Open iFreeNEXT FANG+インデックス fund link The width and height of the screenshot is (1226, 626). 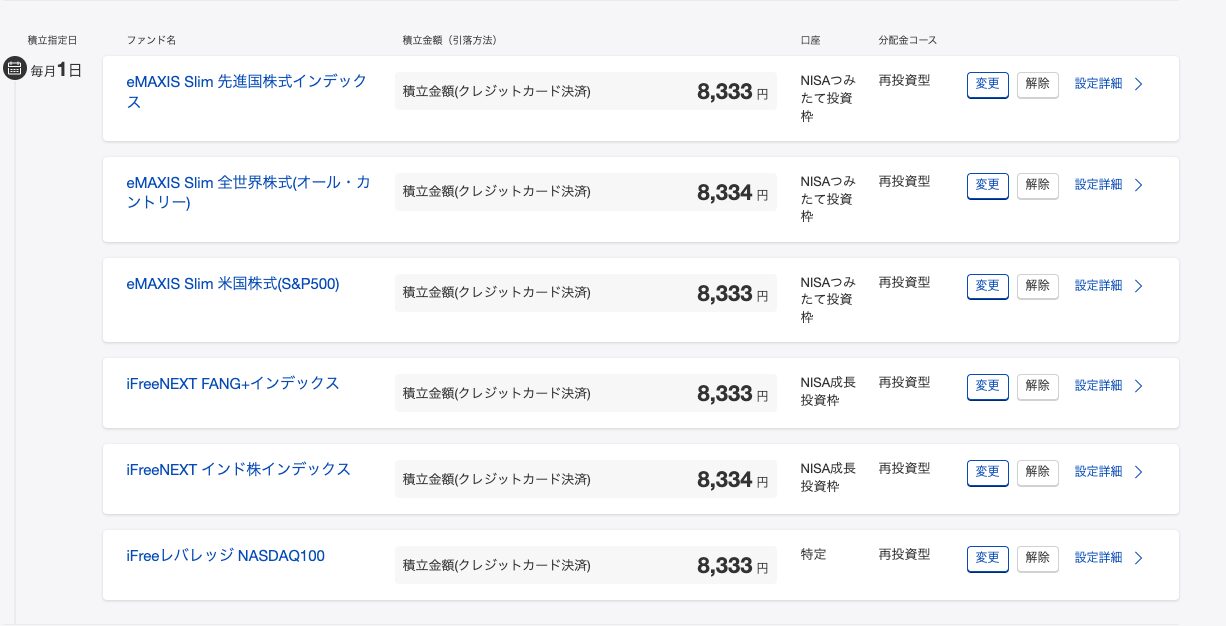(233, 384)
